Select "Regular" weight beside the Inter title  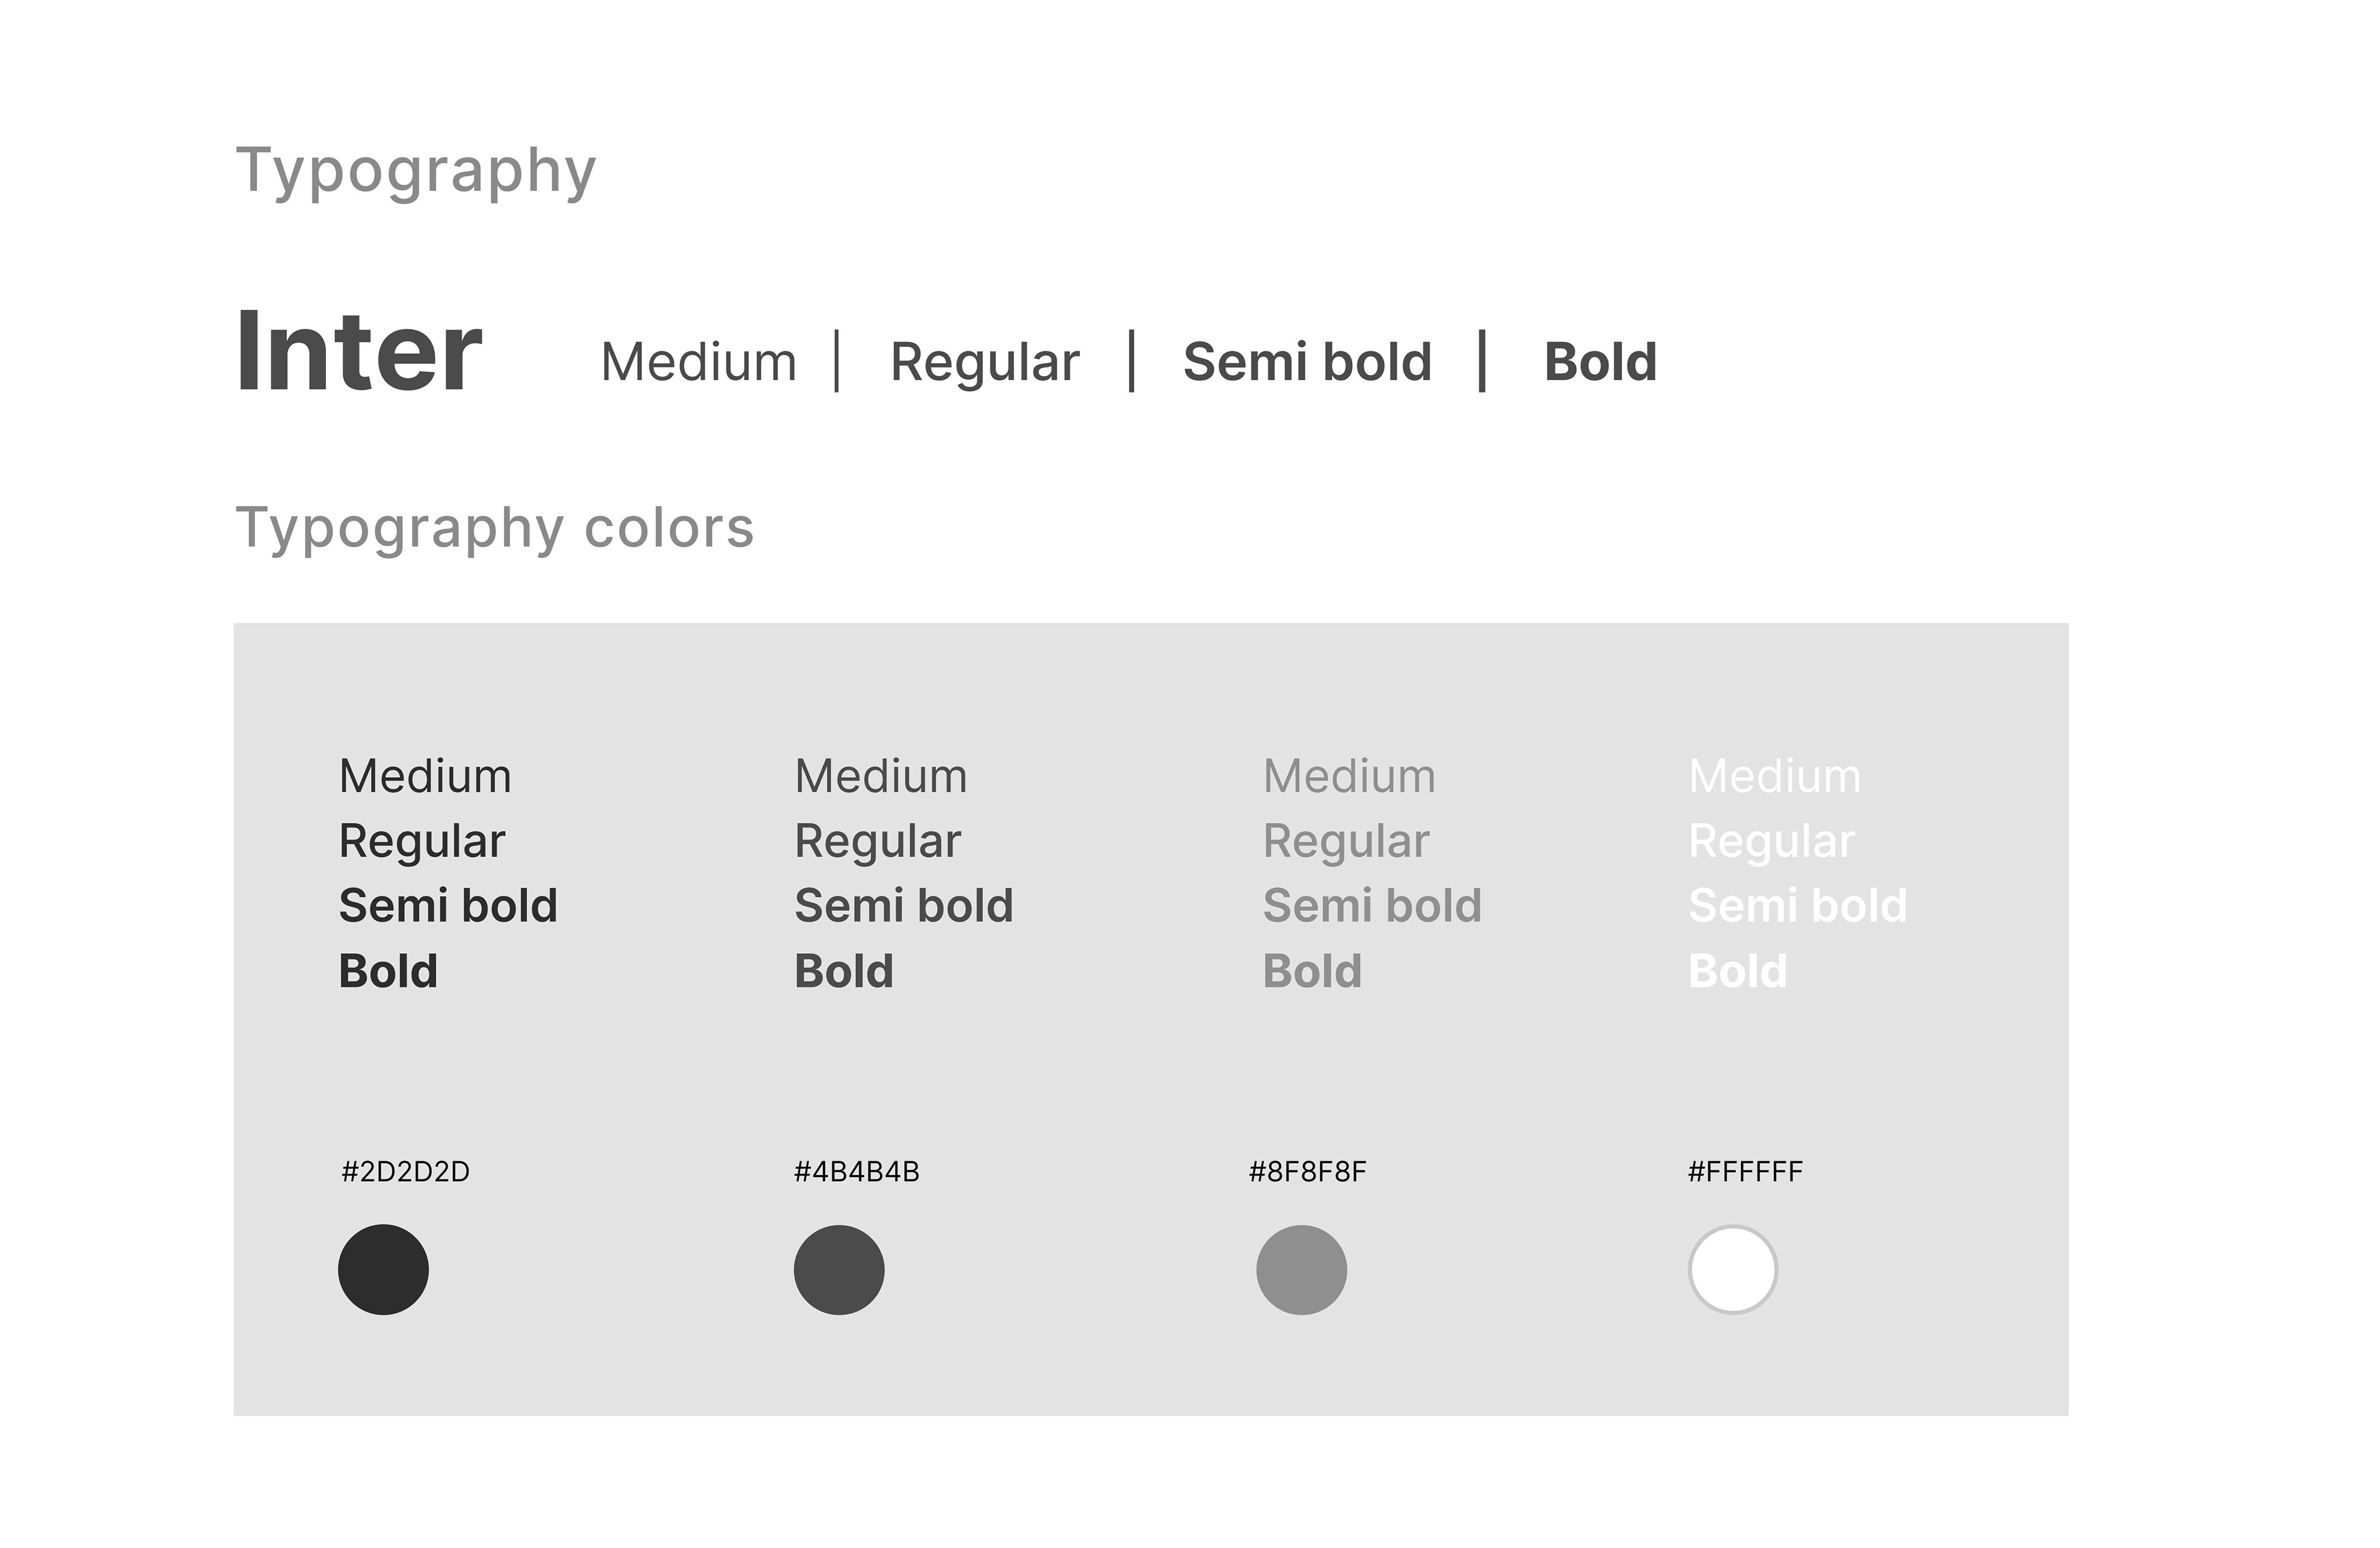(984, 362)
